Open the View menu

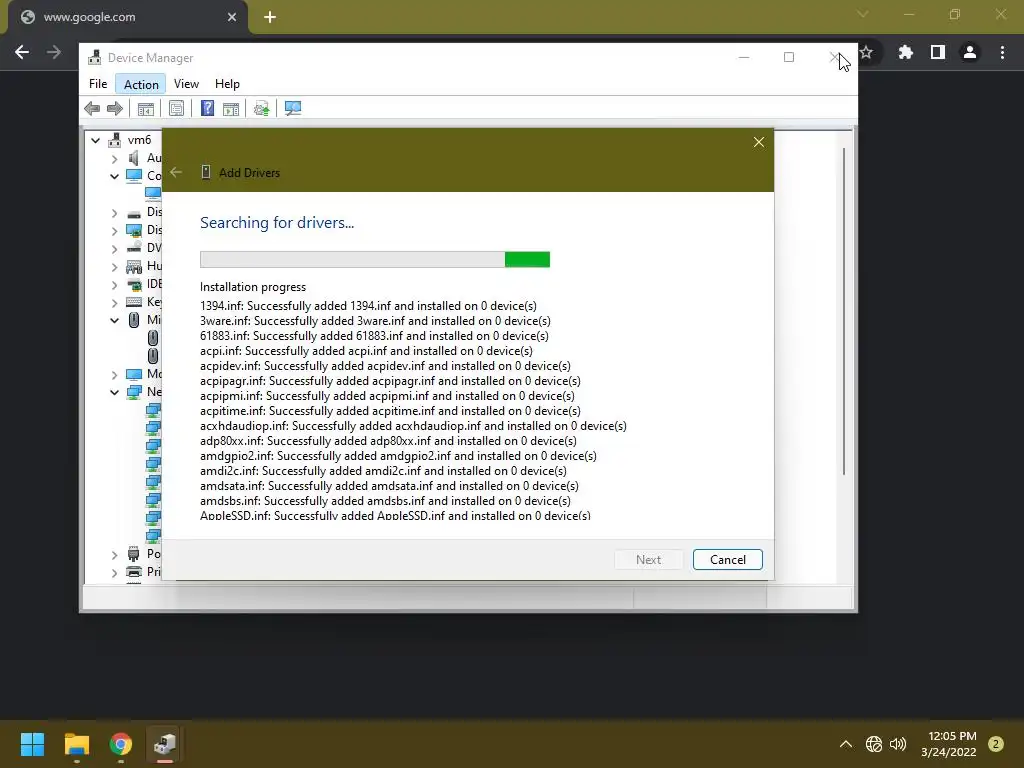point(186,84)
